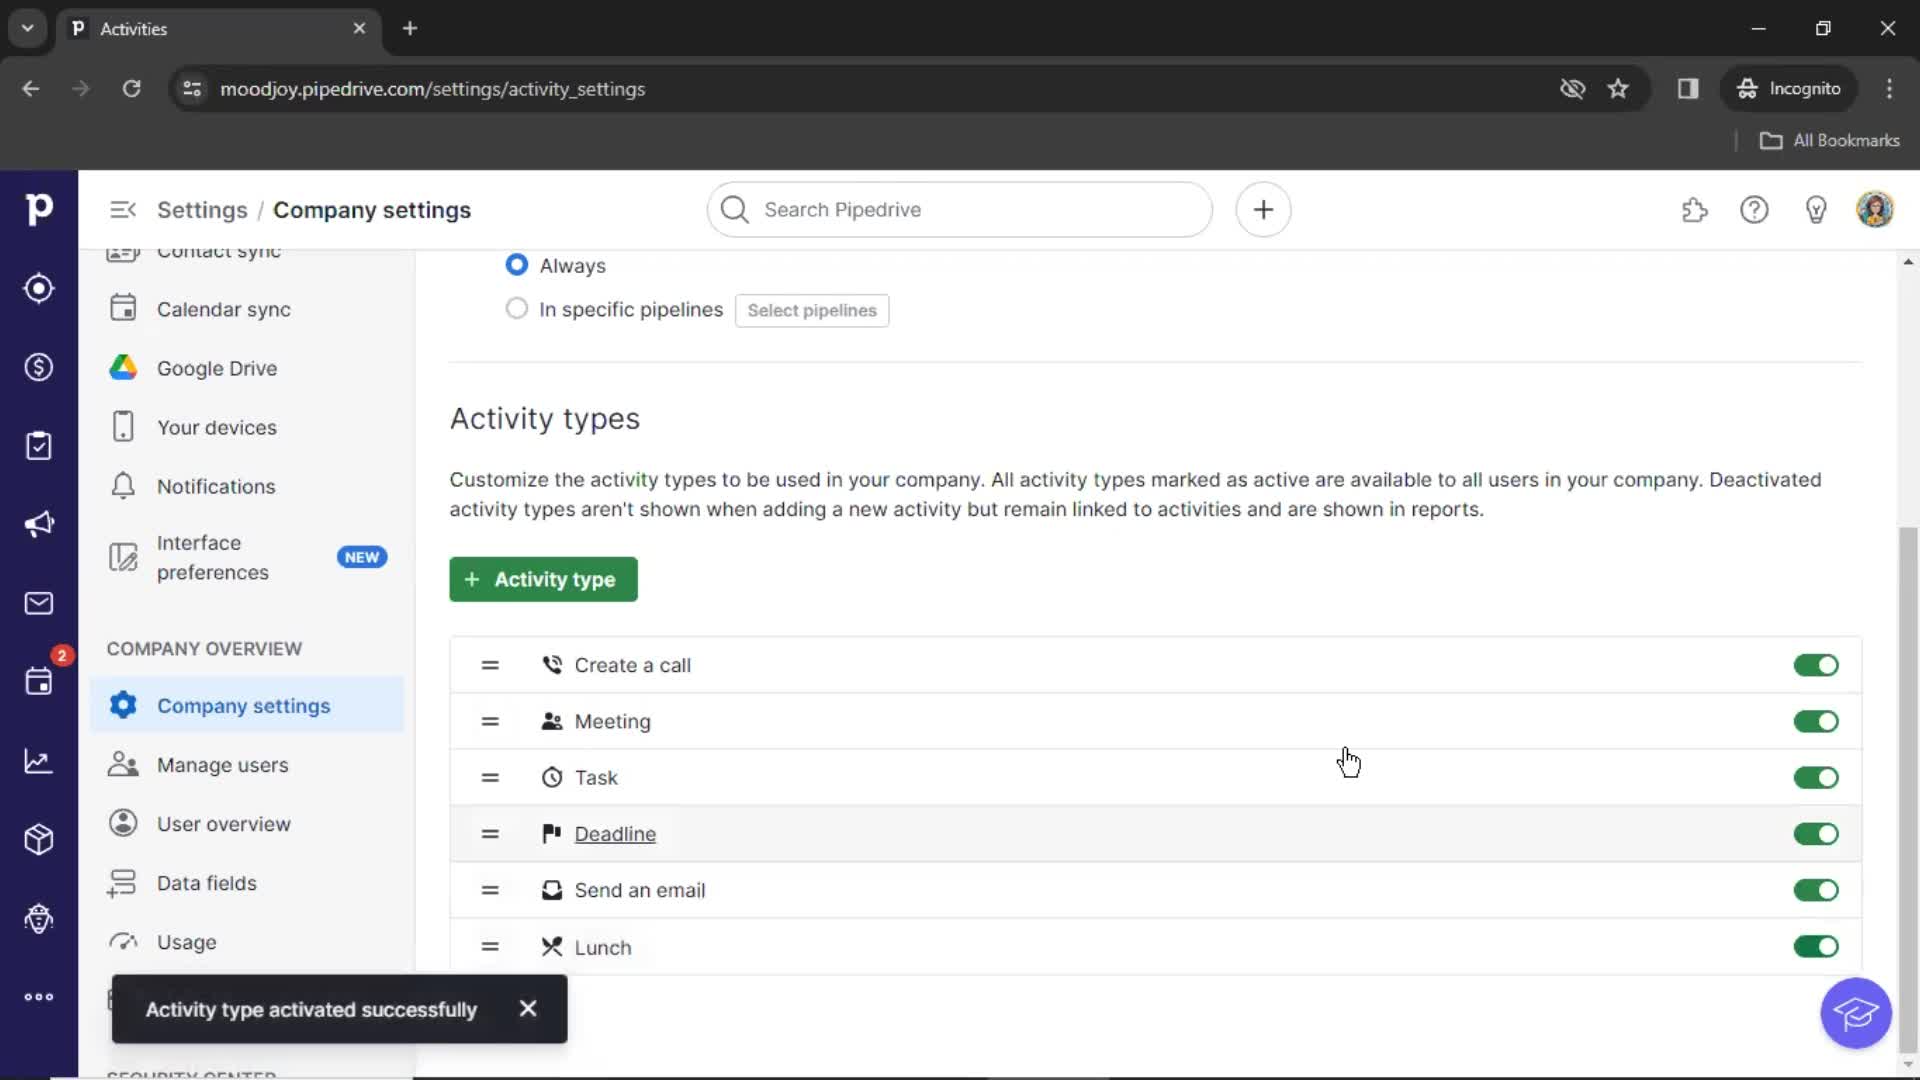Screen dimensions: 1920x1080
Task: Enable the Deadline activity type toggle
Action: tap(1815, 833)
